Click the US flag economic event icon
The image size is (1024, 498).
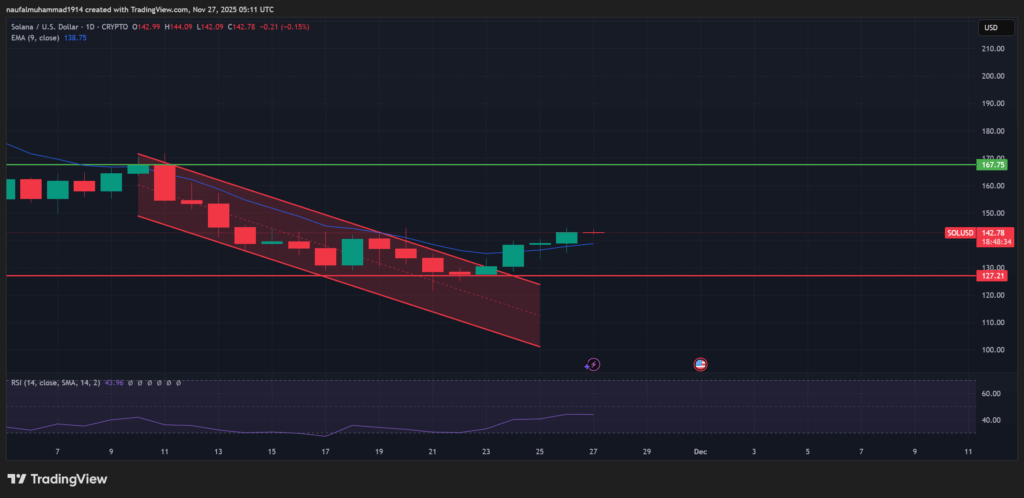(x=701, y=364)
